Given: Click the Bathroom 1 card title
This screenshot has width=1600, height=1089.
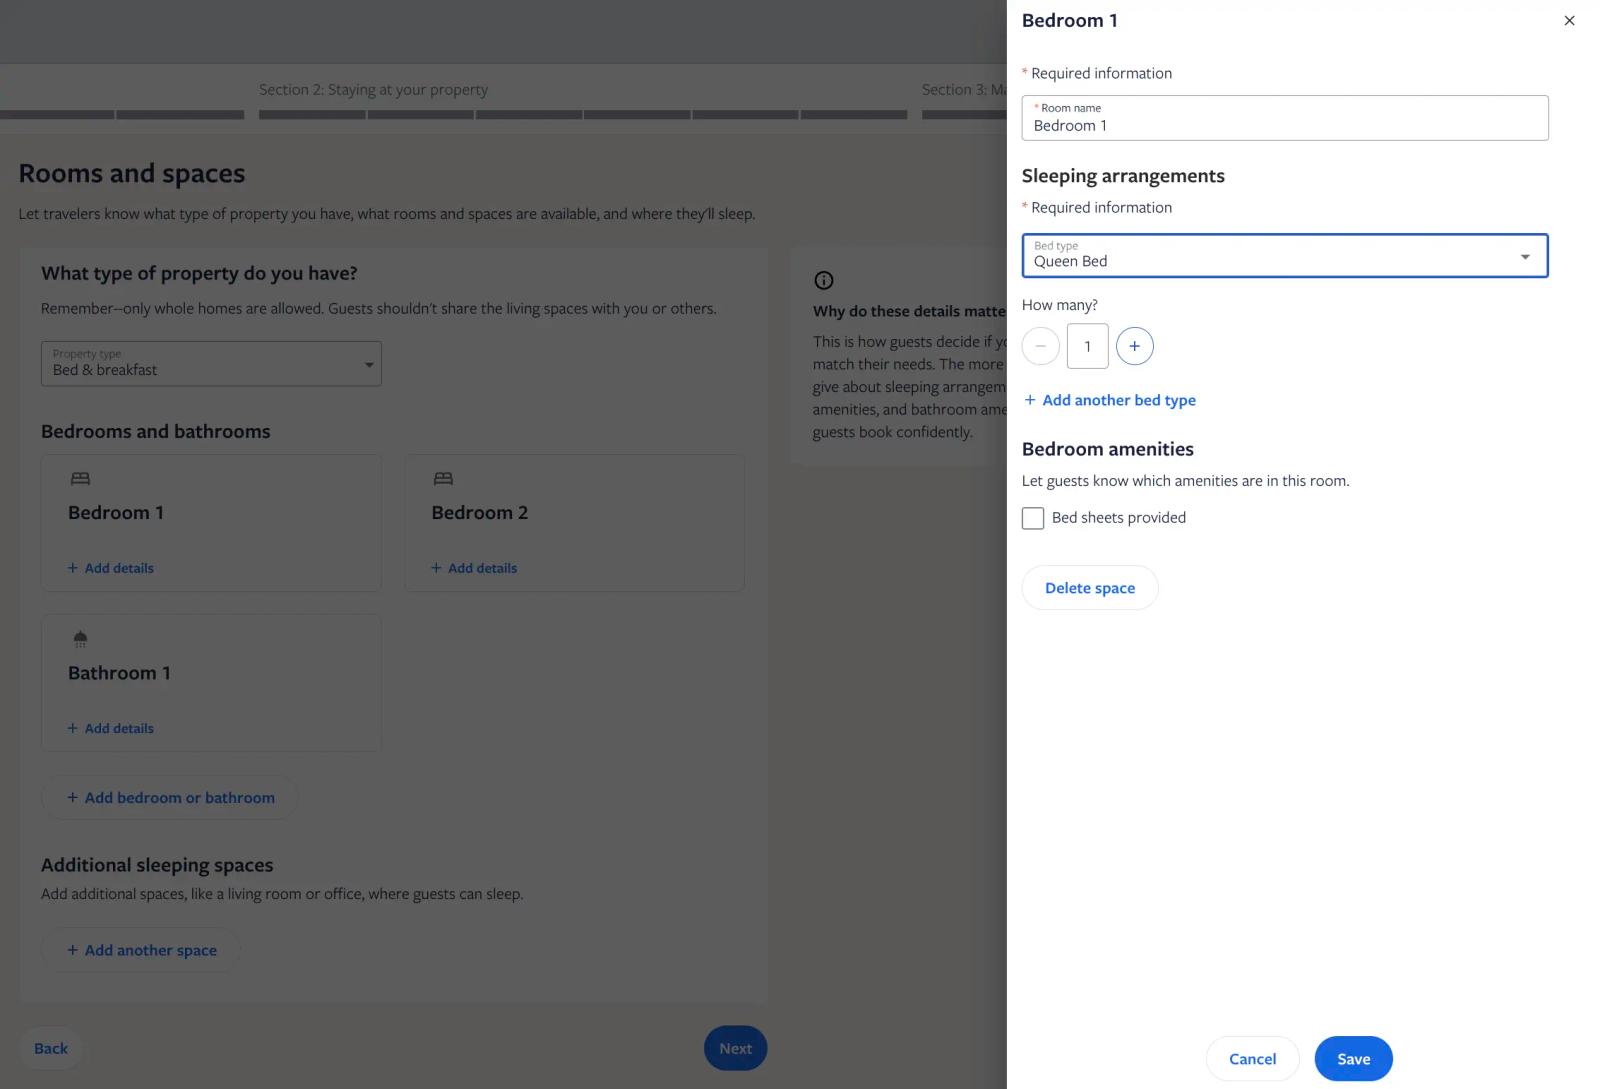Looking at the screenshot, I should click(x=119, y=673).
